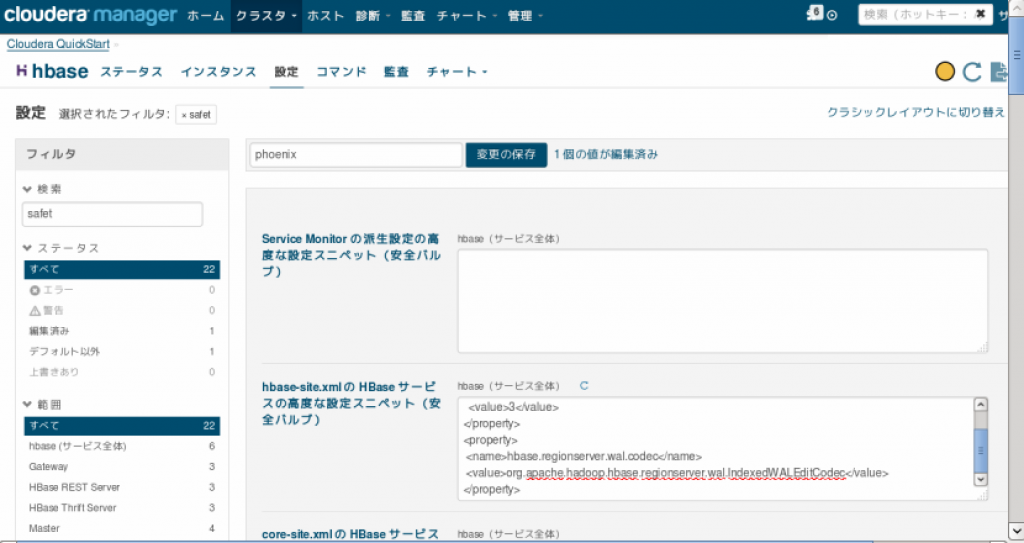Click the snippet textarea scroll down arrow

point(980,480)
